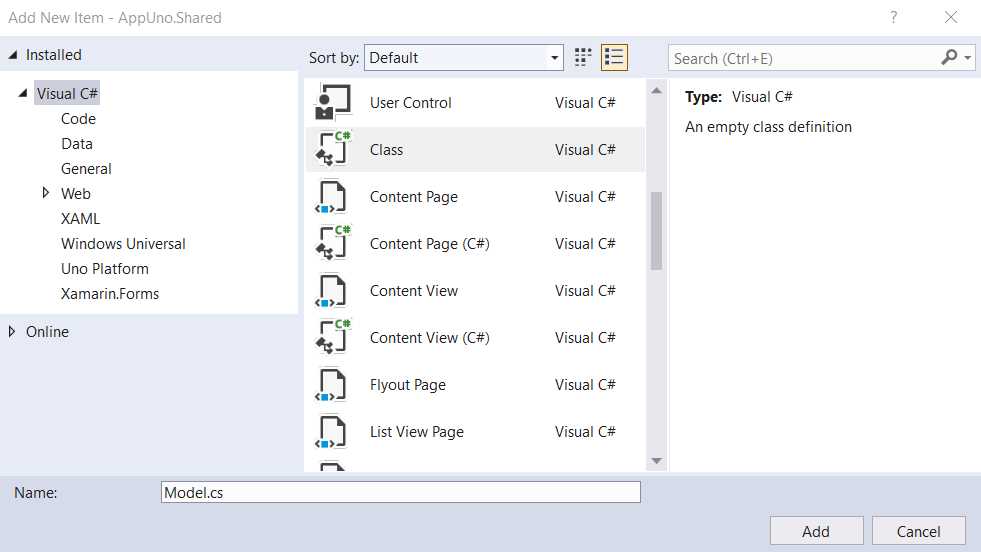Switch to medium icons grid view
This screenshot has width=981, height=552.
(x=582, y=58)
